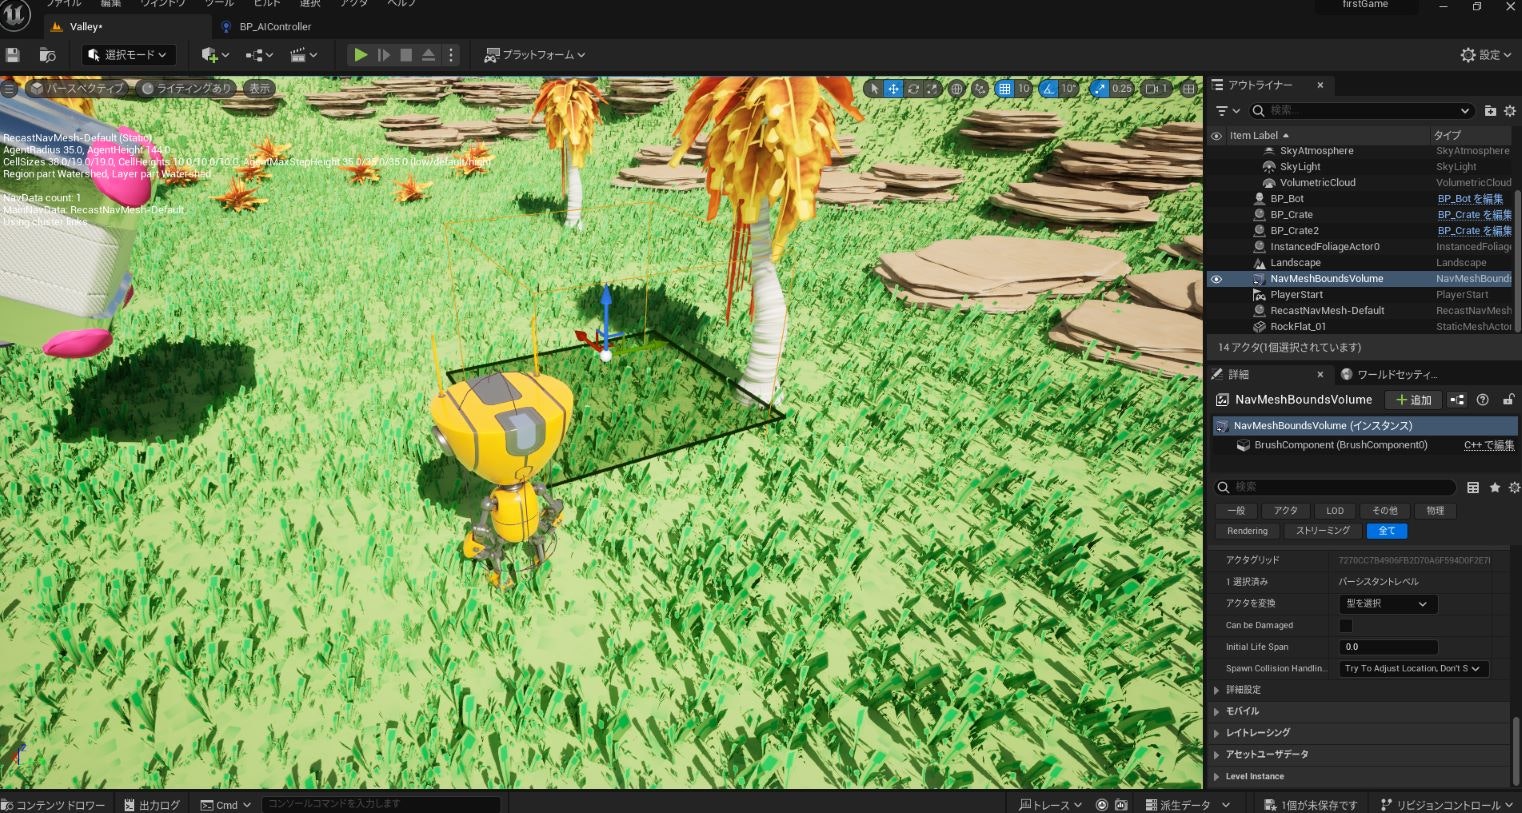Screen dimensions: 1522x813
Task: Click the Eject button in play controls
Action: click(428, 55)
